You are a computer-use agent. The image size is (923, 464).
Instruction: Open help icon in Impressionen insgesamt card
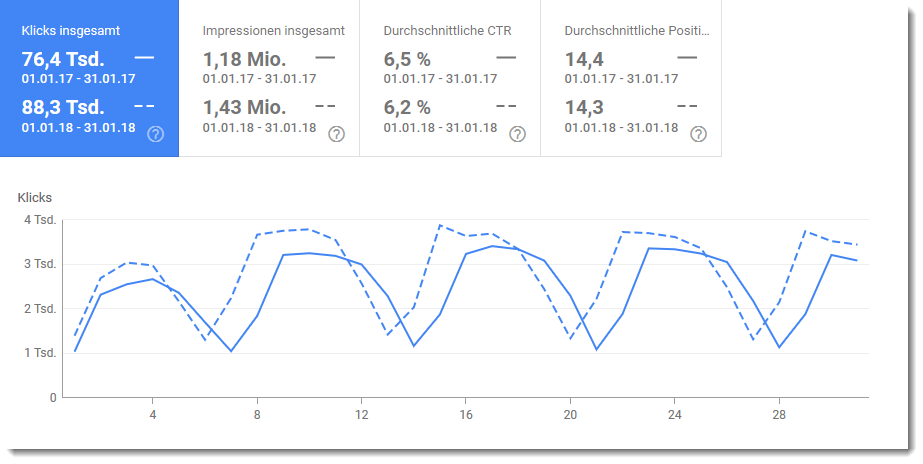336,134
